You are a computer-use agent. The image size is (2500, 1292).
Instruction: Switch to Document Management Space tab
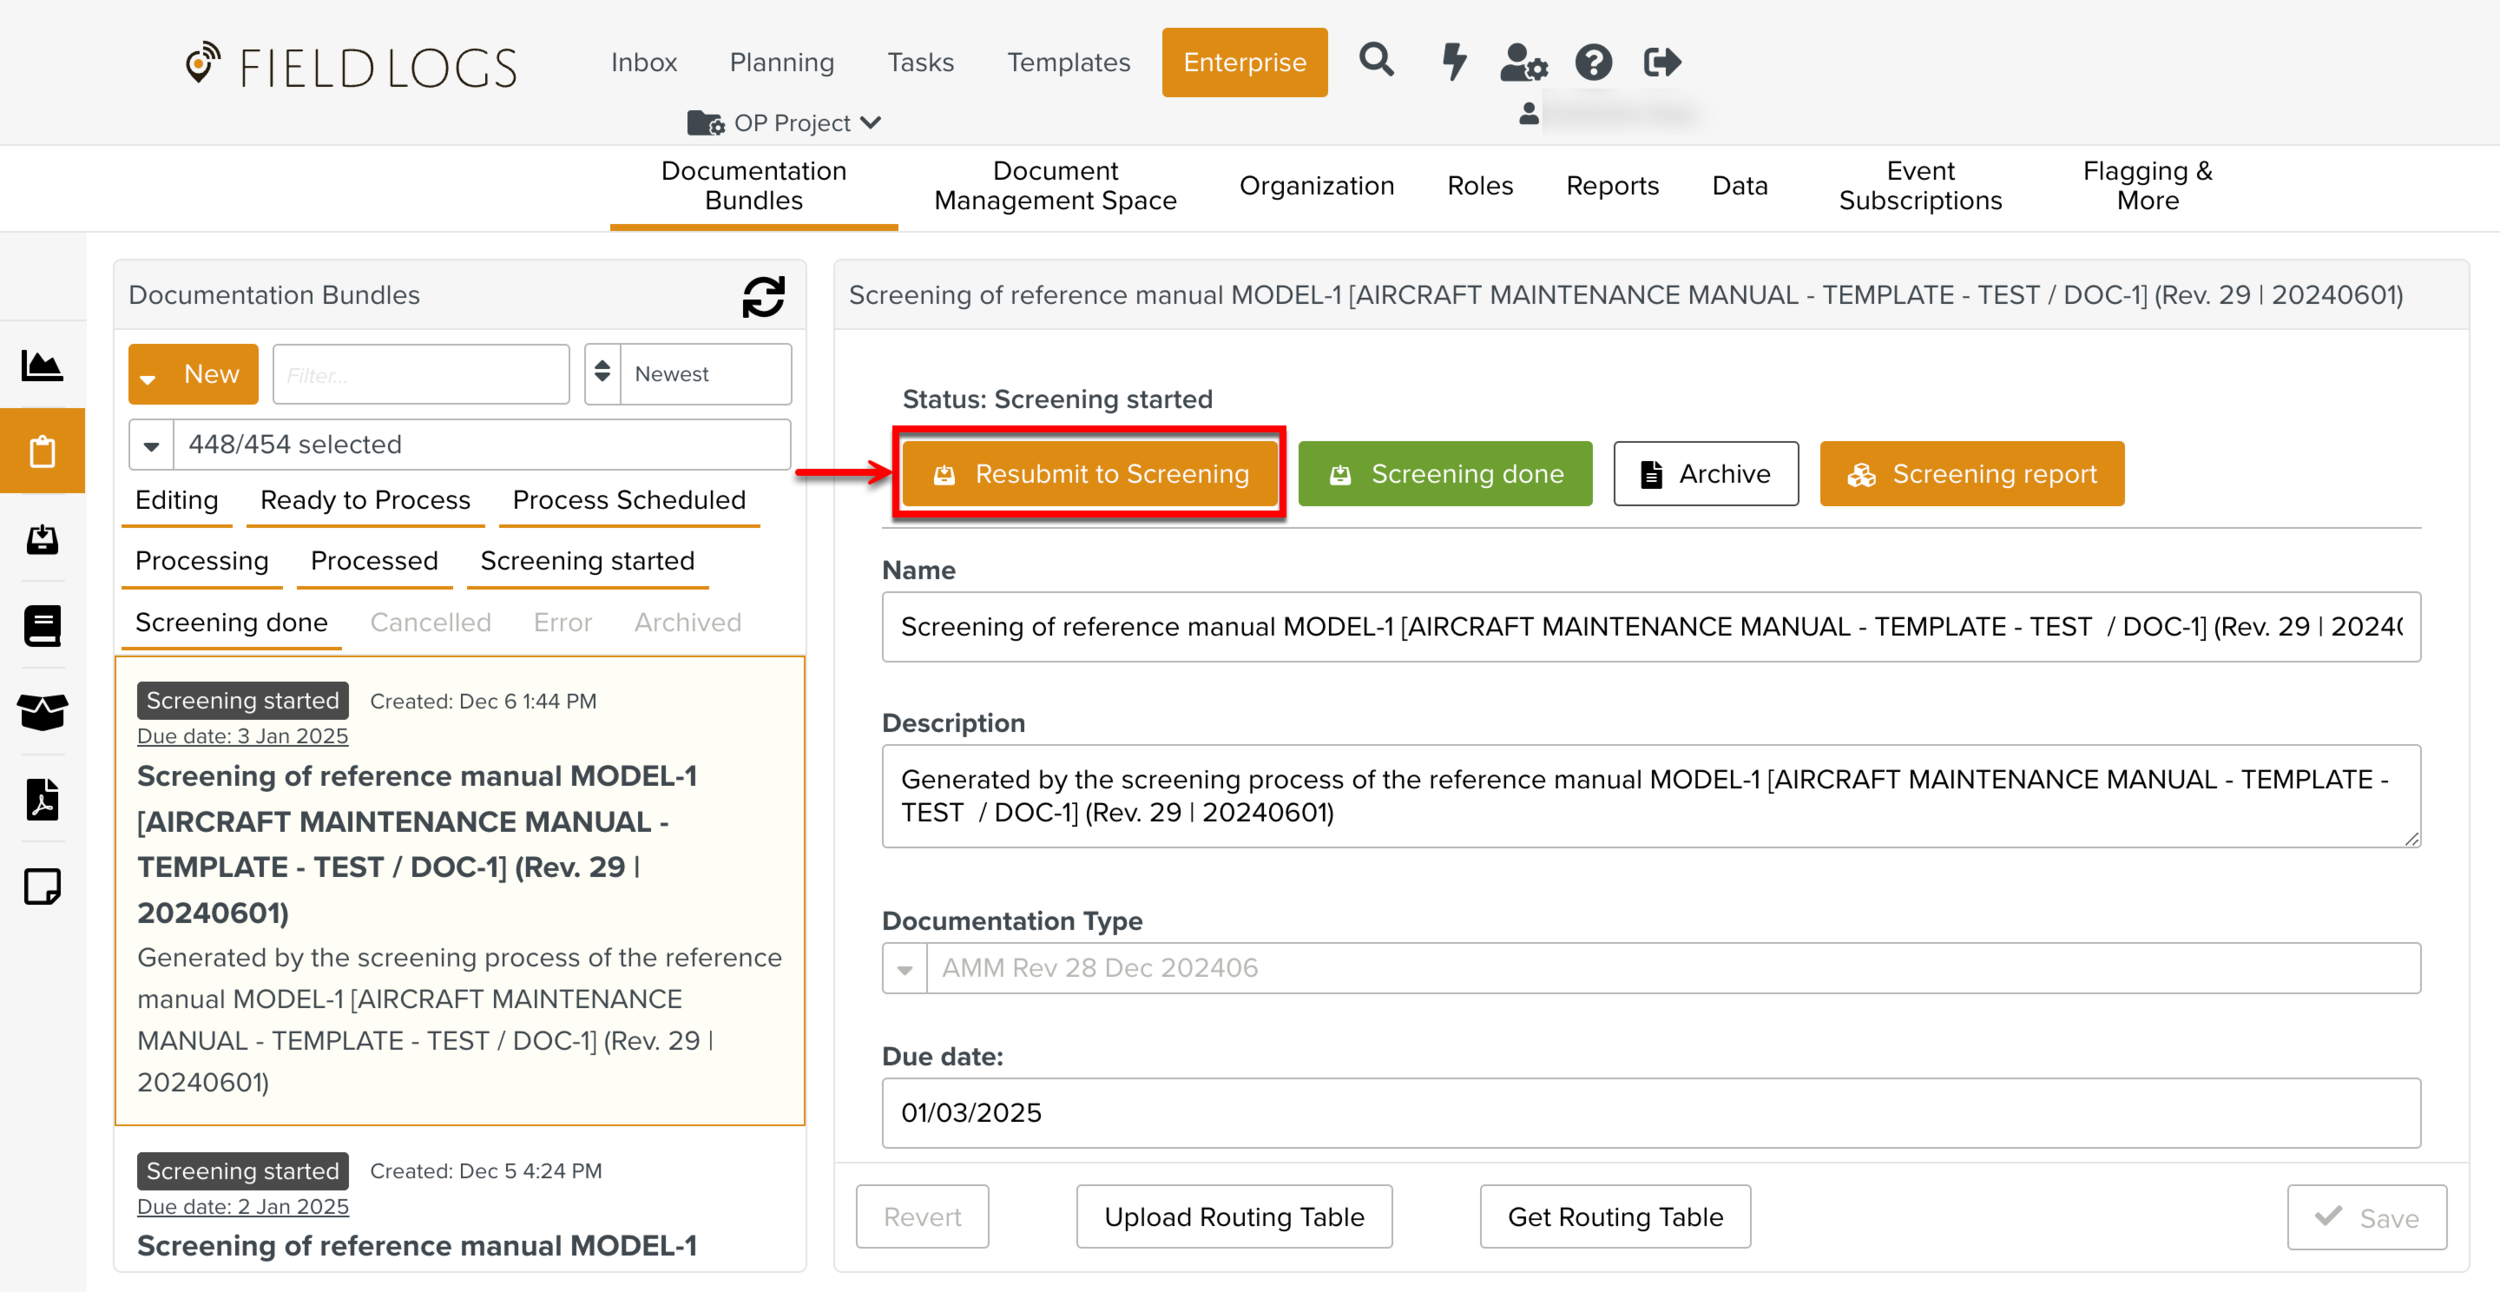click(1055, 186)
